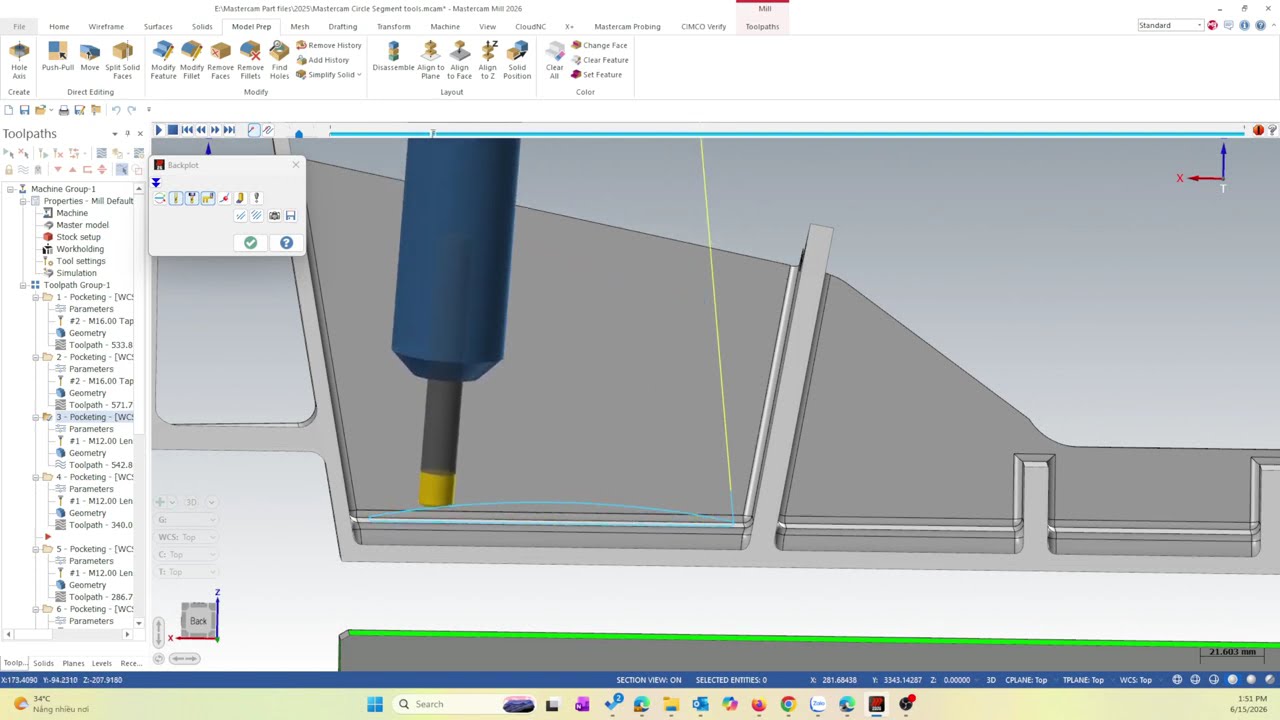
Task: Collapse Properties - Mill Default node
Action: pyautogui.click(x=22, y=201)
